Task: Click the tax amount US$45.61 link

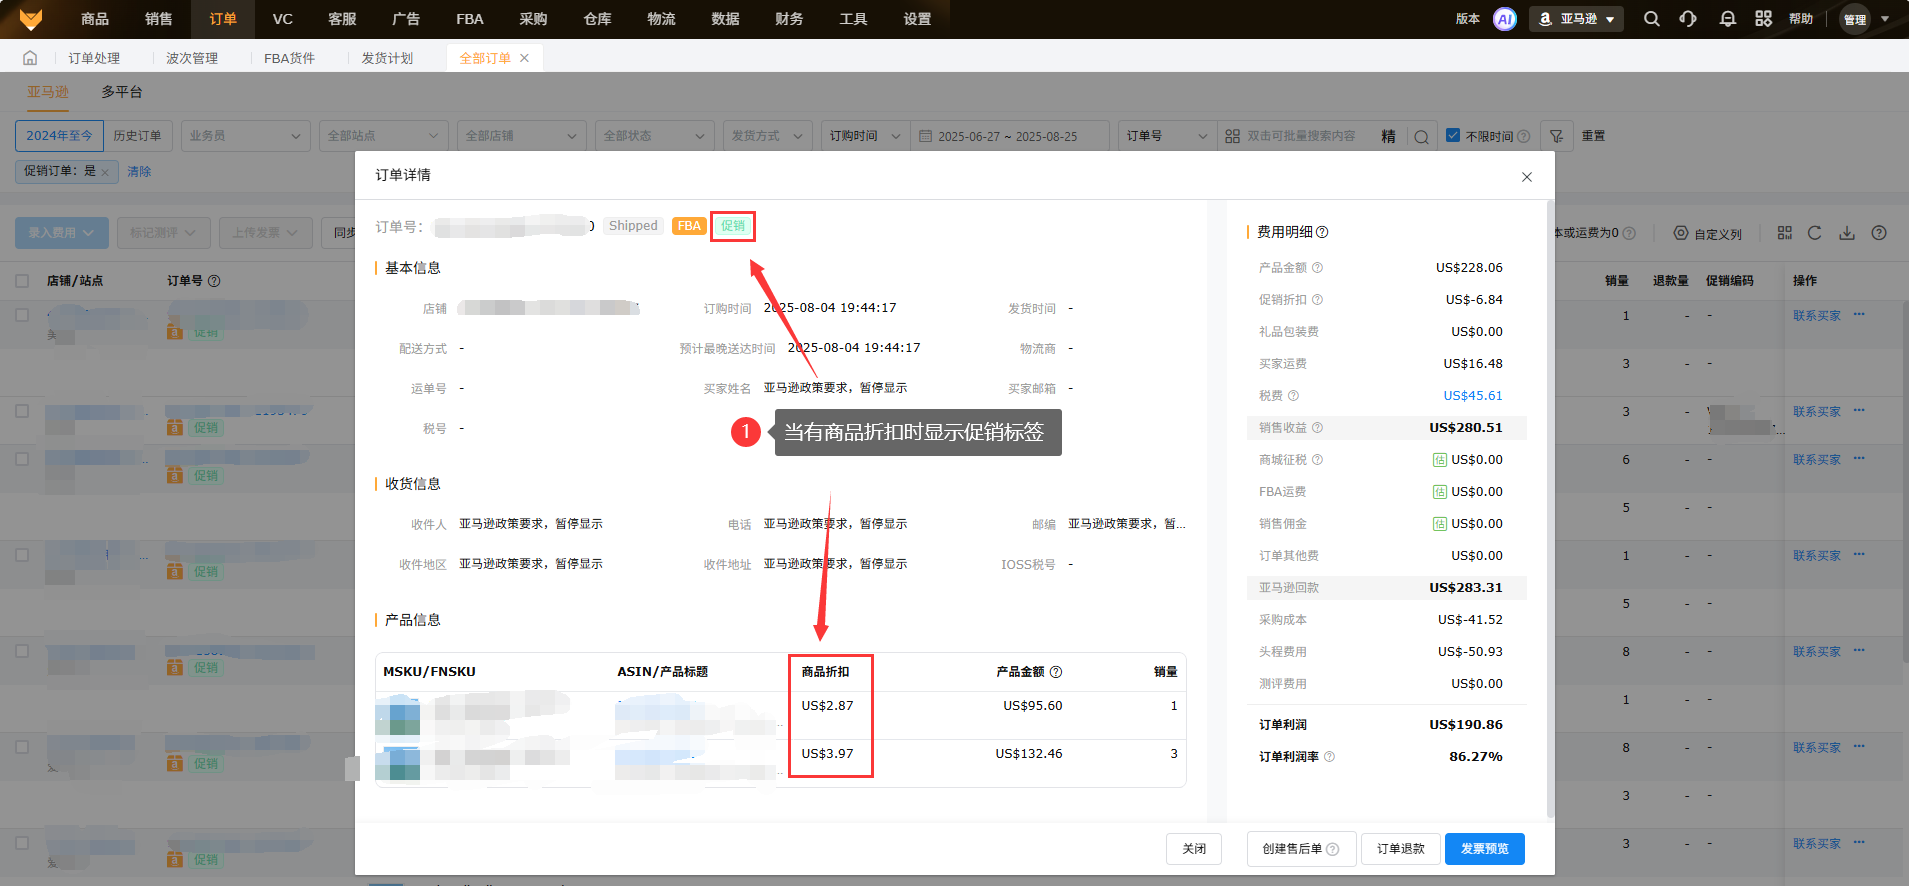Action: pos(1473,396)
